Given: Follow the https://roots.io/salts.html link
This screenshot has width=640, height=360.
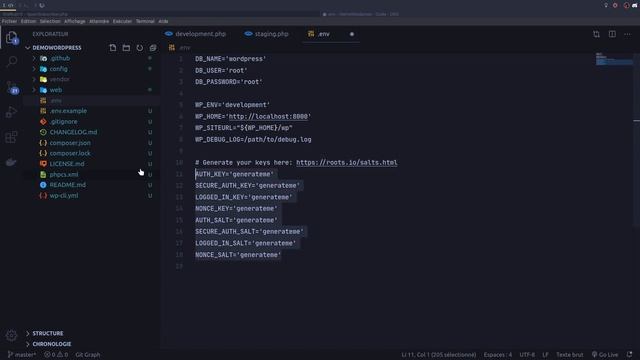Looking at the screenshot, I should pyautogui.click(x=347, y=162).
